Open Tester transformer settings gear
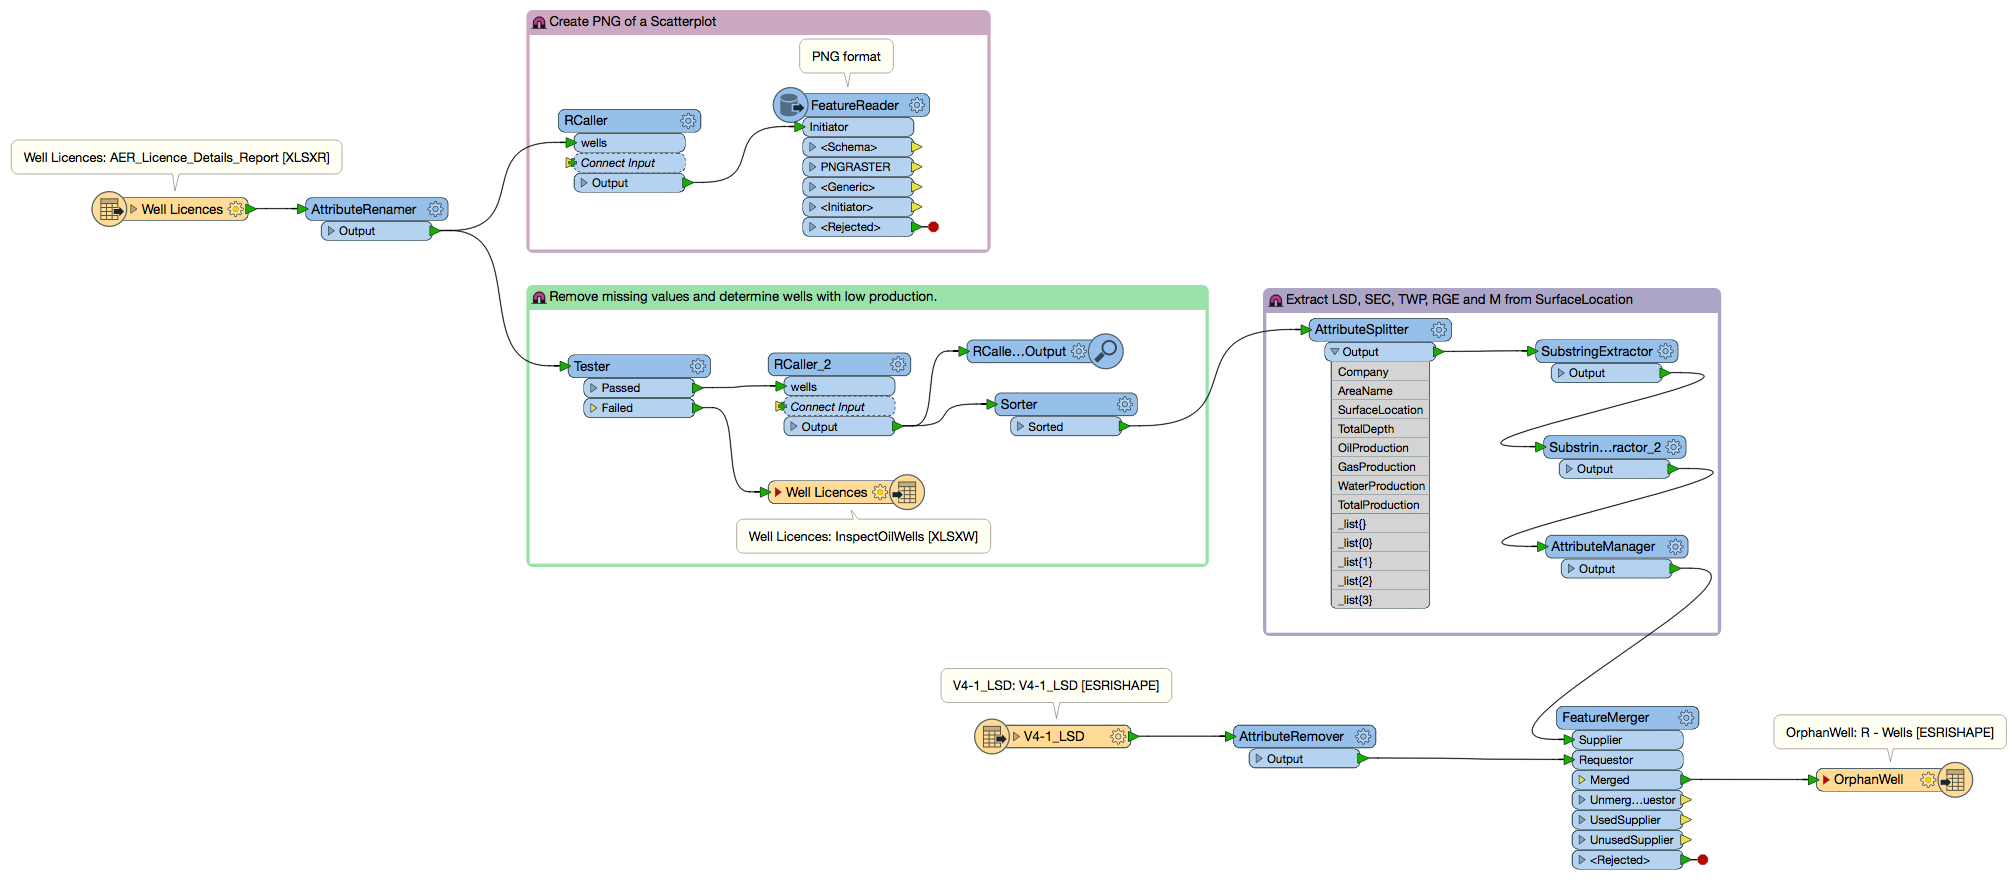Image resolution: width=2016 pixels, height=888 pixels. pos(698,366)
